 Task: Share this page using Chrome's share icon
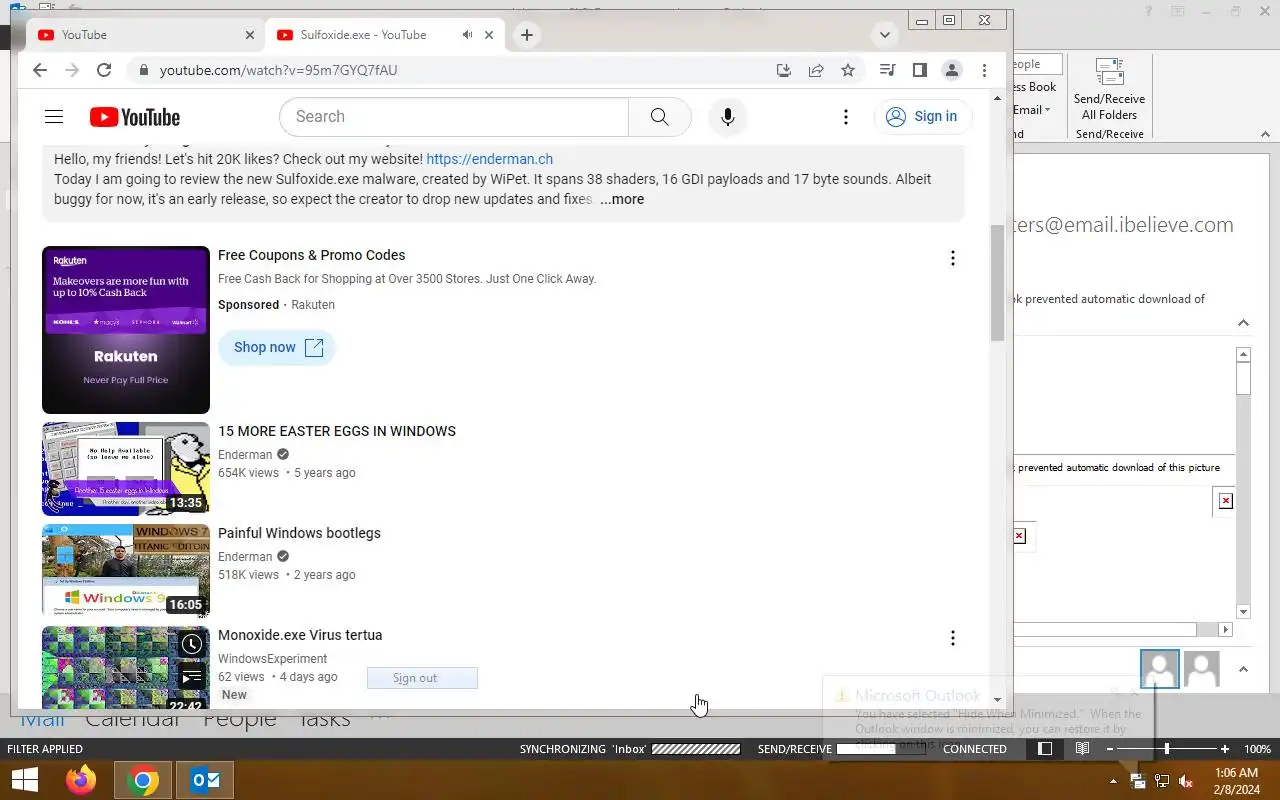pos(816,70)
